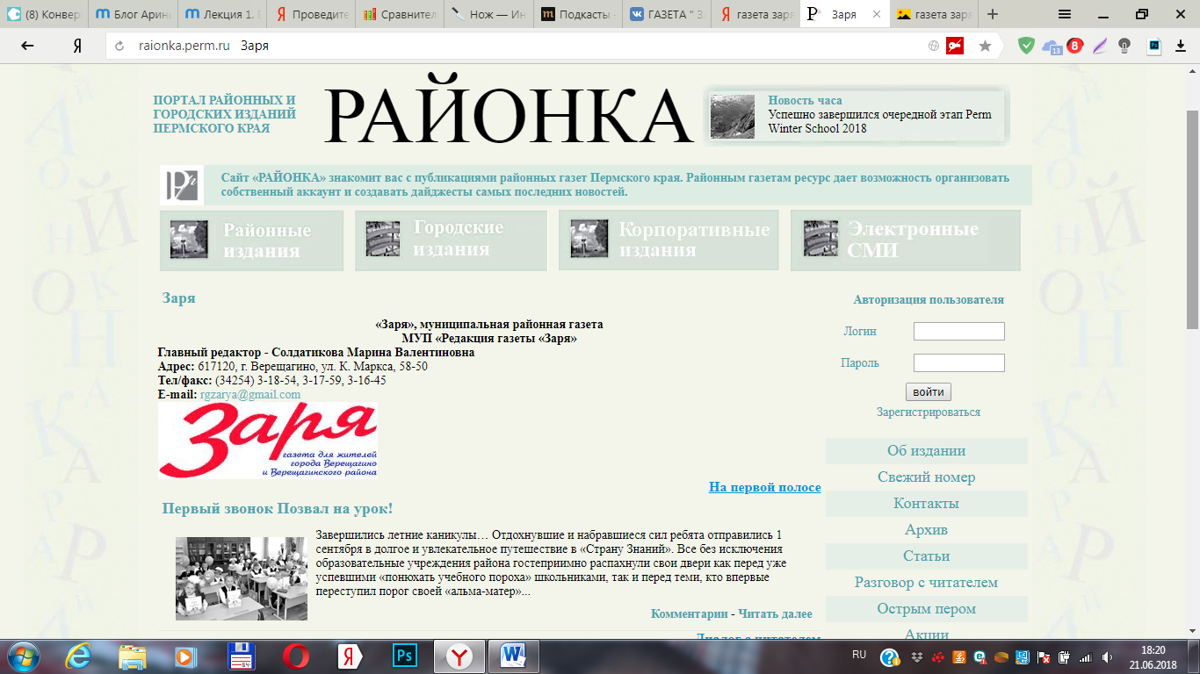1200x674 pixels.
Task: Open Internet Explorer from the taskbar
Action: [78, 656]
